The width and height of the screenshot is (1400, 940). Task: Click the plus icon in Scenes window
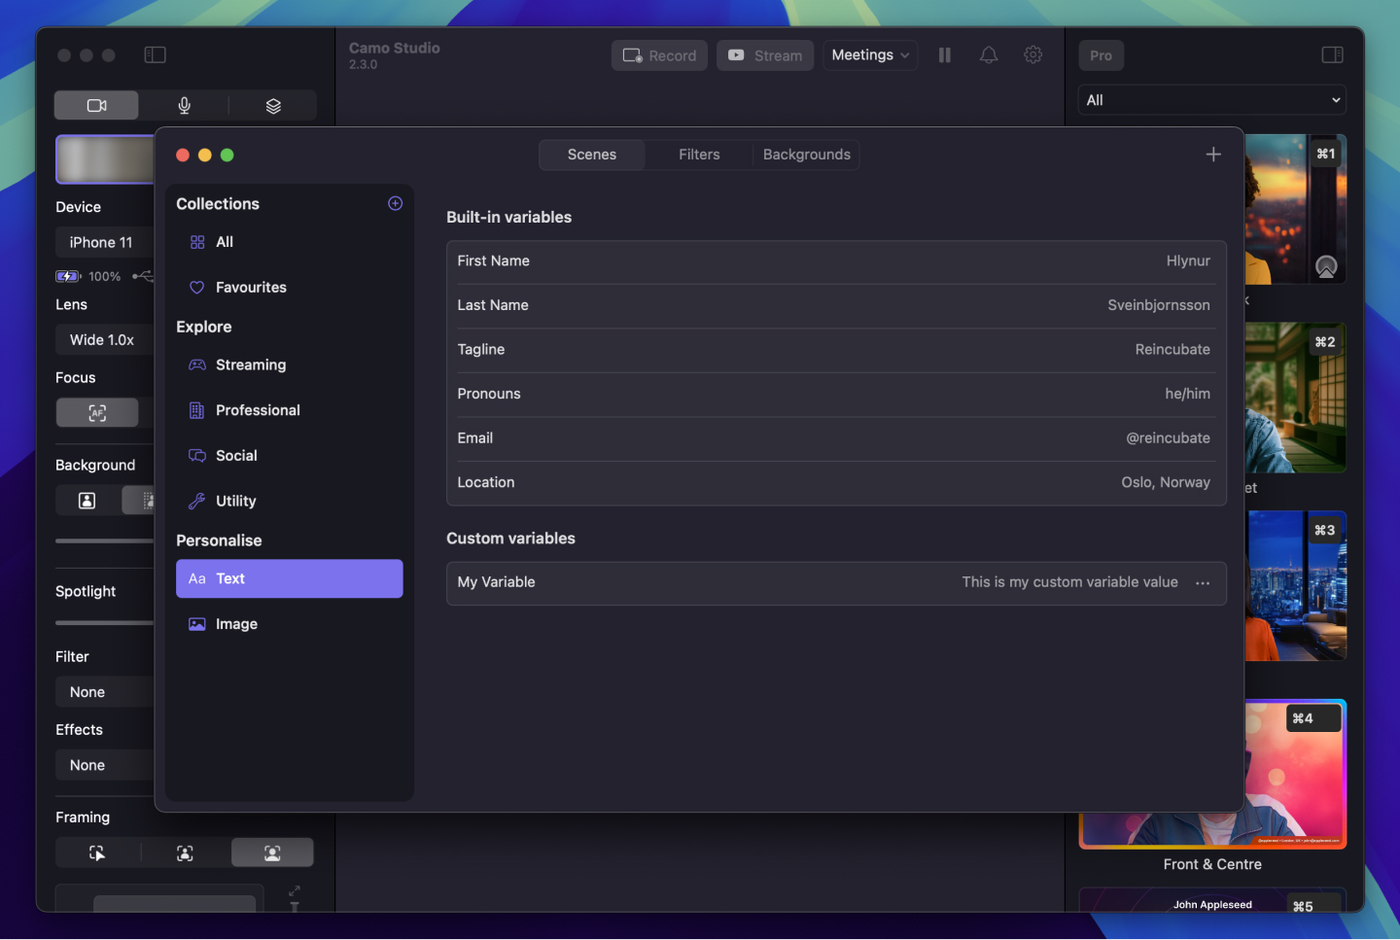coord(1213,155)
